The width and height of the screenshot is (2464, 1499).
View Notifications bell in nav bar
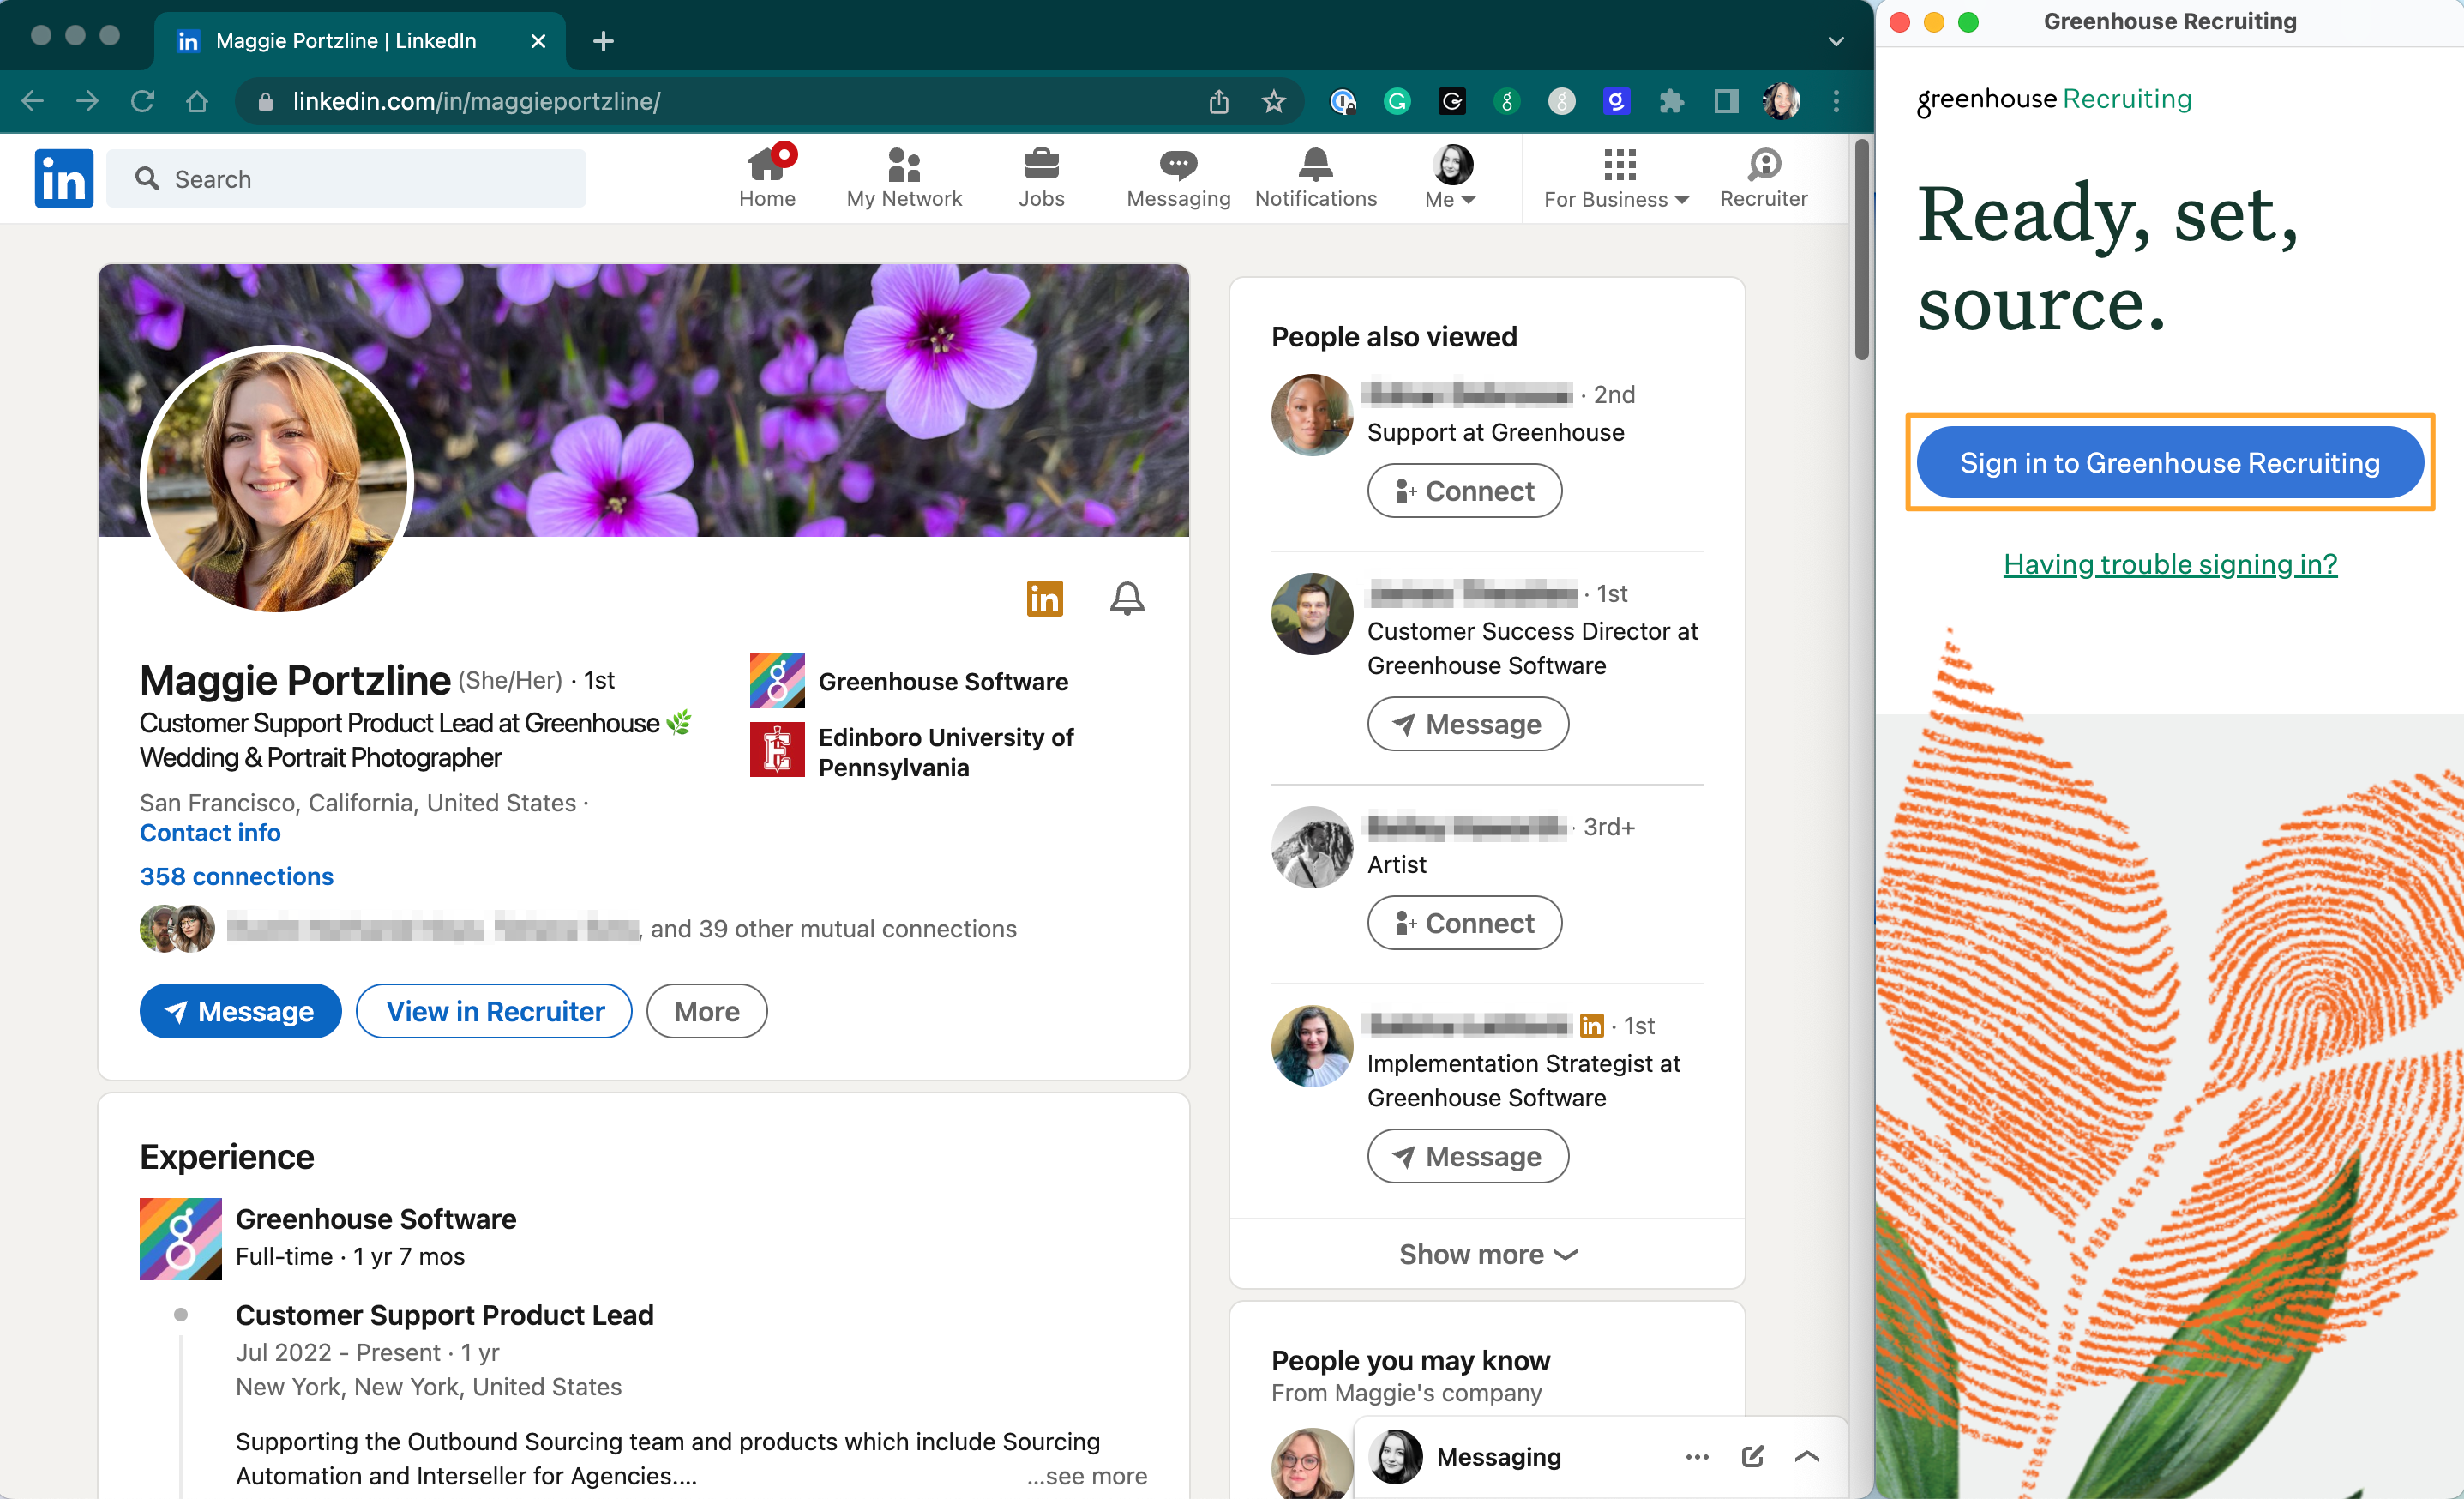click(1315, 177)
